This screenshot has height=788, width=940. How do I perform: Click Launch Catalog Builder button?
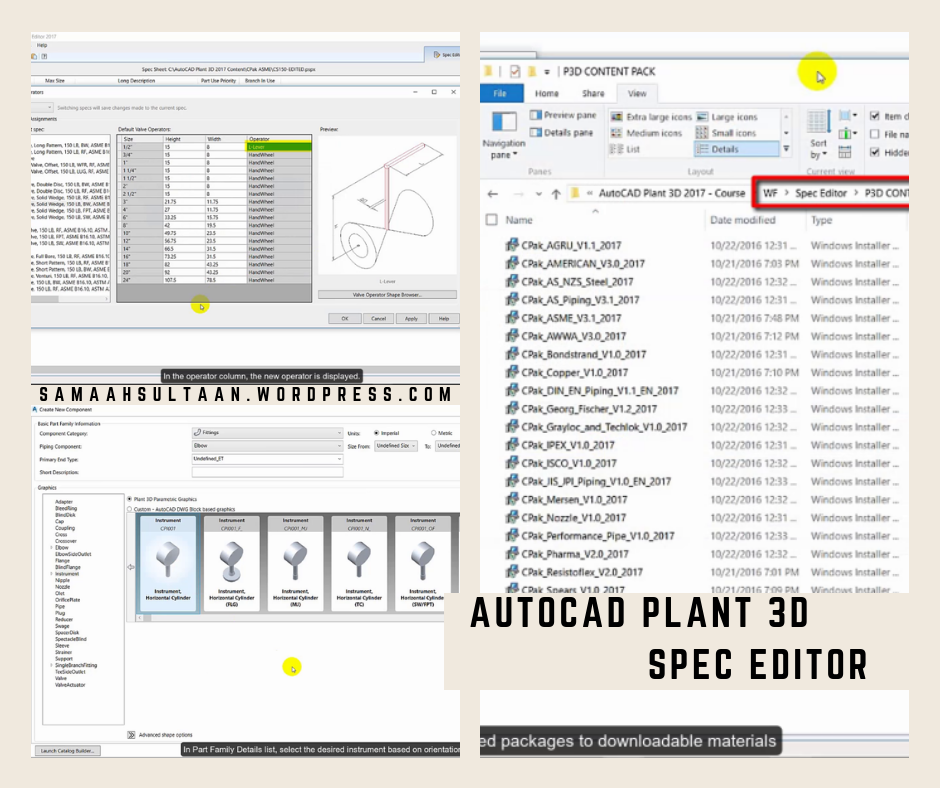click(x=68, y=751)
